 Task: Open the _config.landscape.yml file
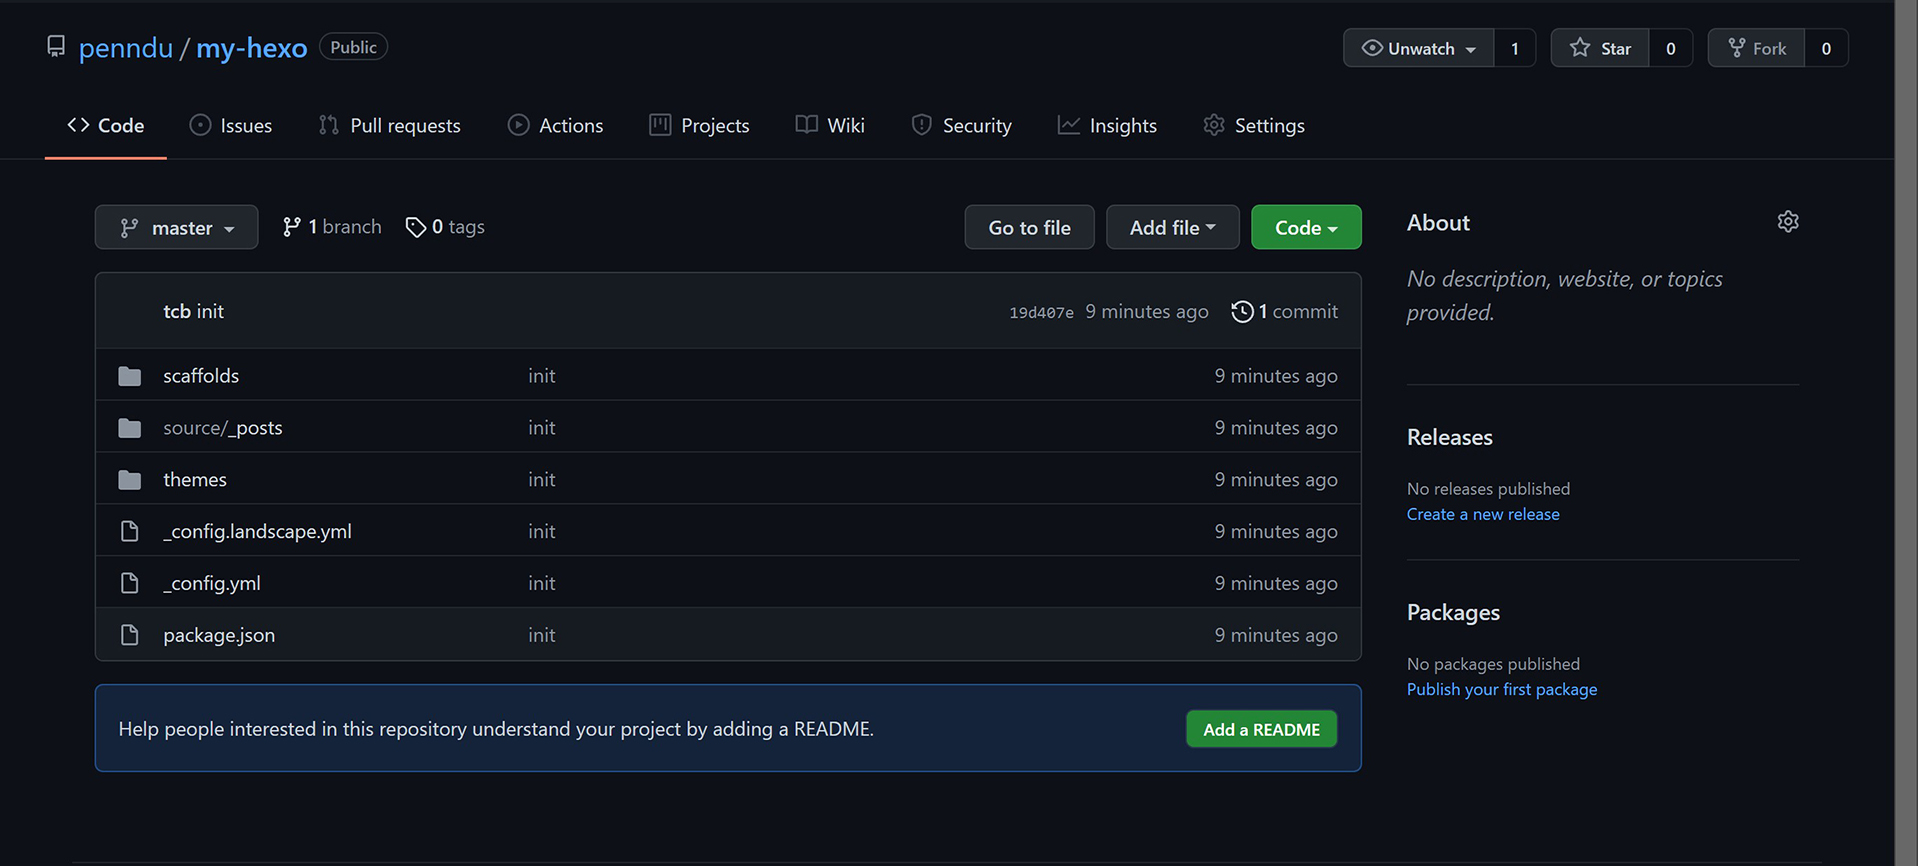pyautogui.click(x=257, y=531)
